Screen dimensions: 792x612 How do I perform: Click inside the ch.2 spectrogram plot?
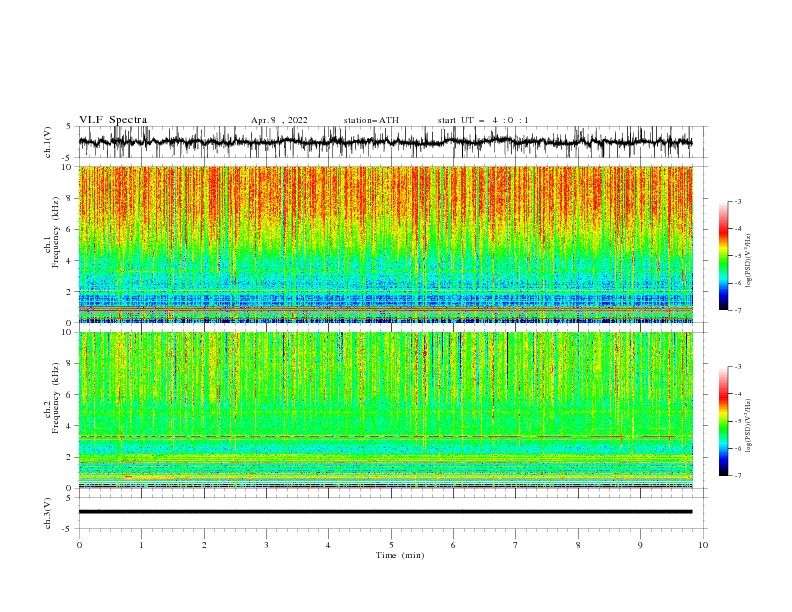pyautogui.click(x=385, y=410)
